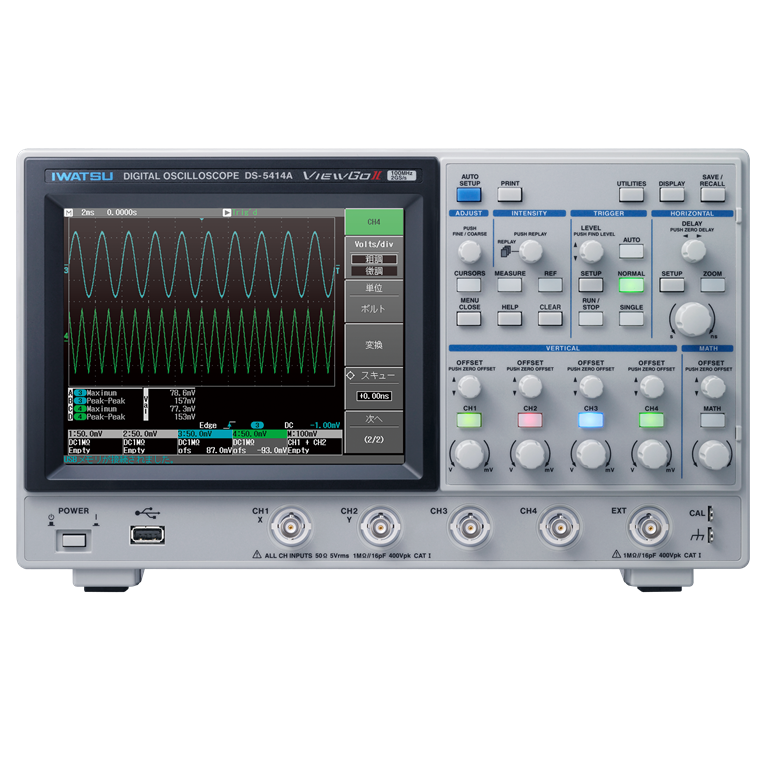Click the DISPLAY button

pyautogui.click(x=672, y=194)
